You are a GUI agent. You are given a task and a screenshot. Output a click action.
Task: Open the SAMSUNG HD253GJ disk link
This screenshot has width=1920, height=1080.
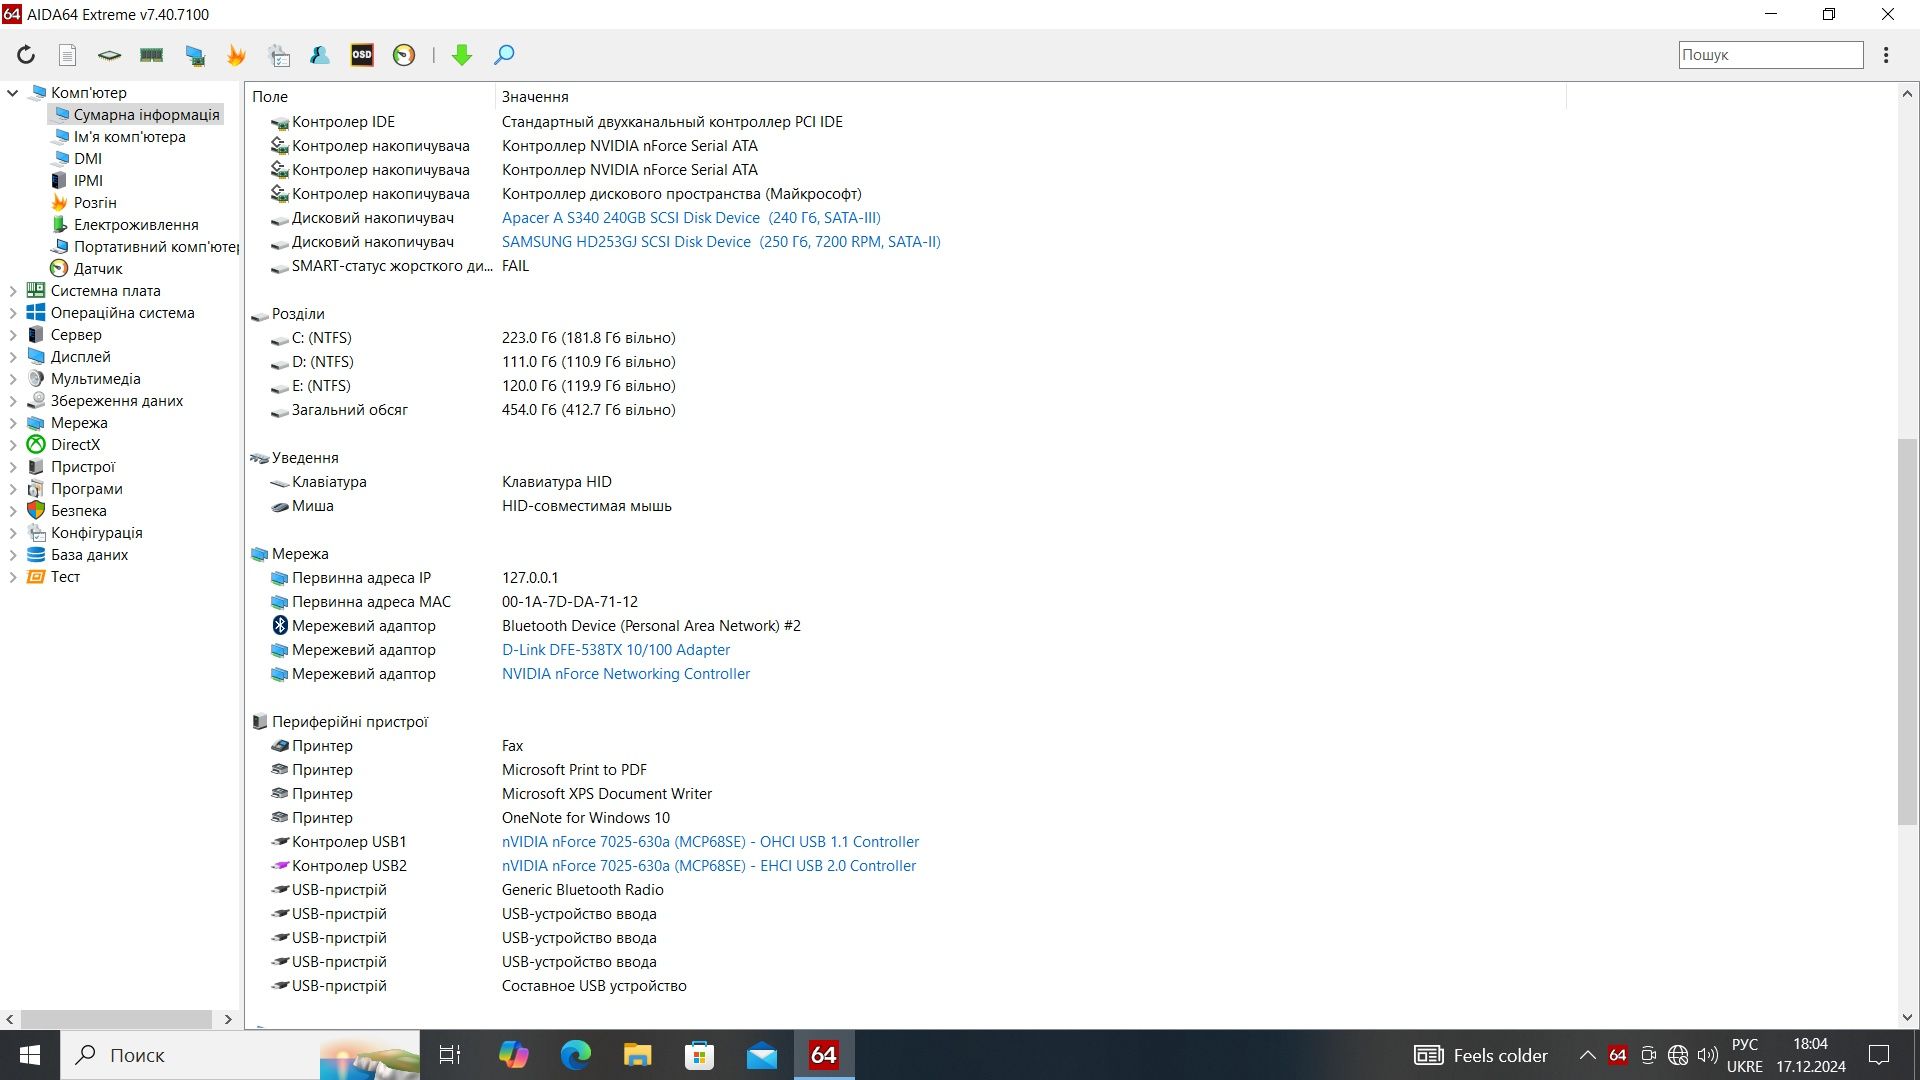point(721,242)
